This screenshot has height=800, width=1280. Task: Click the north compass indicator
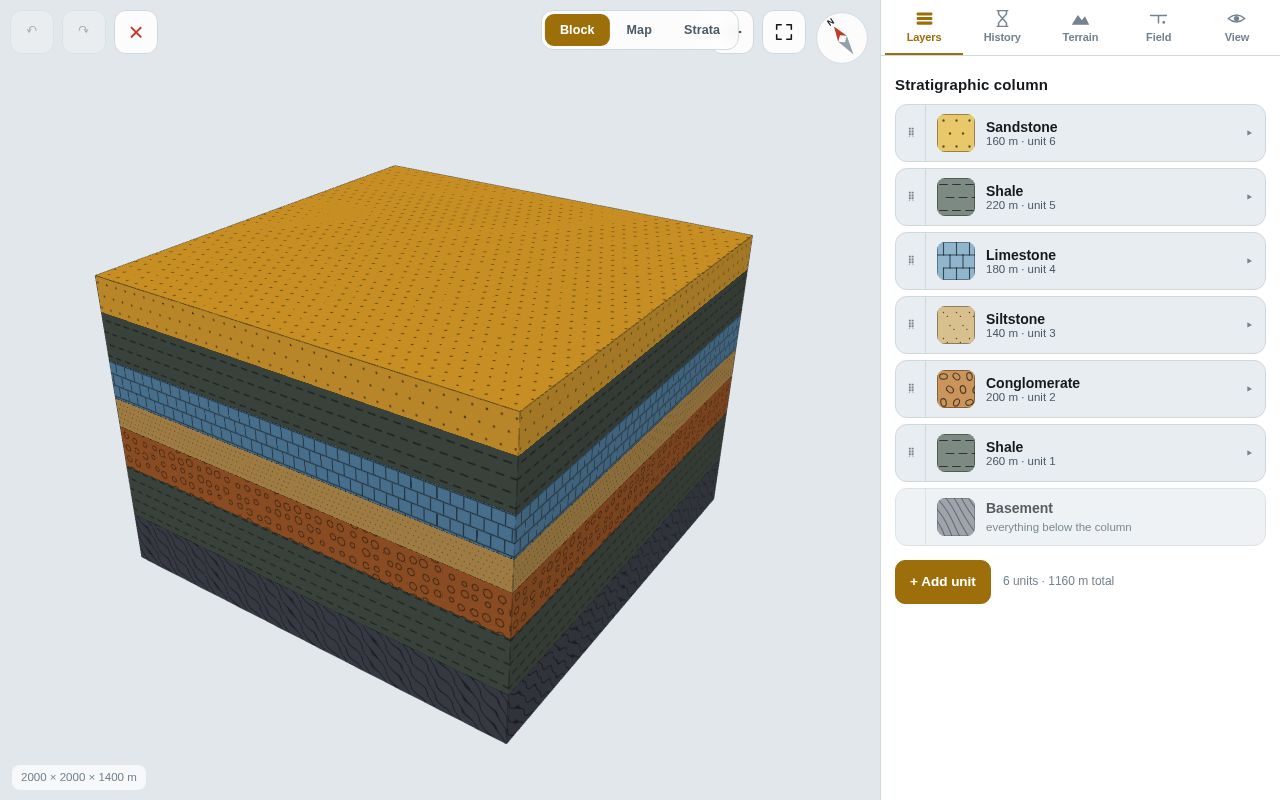(842, 38)
